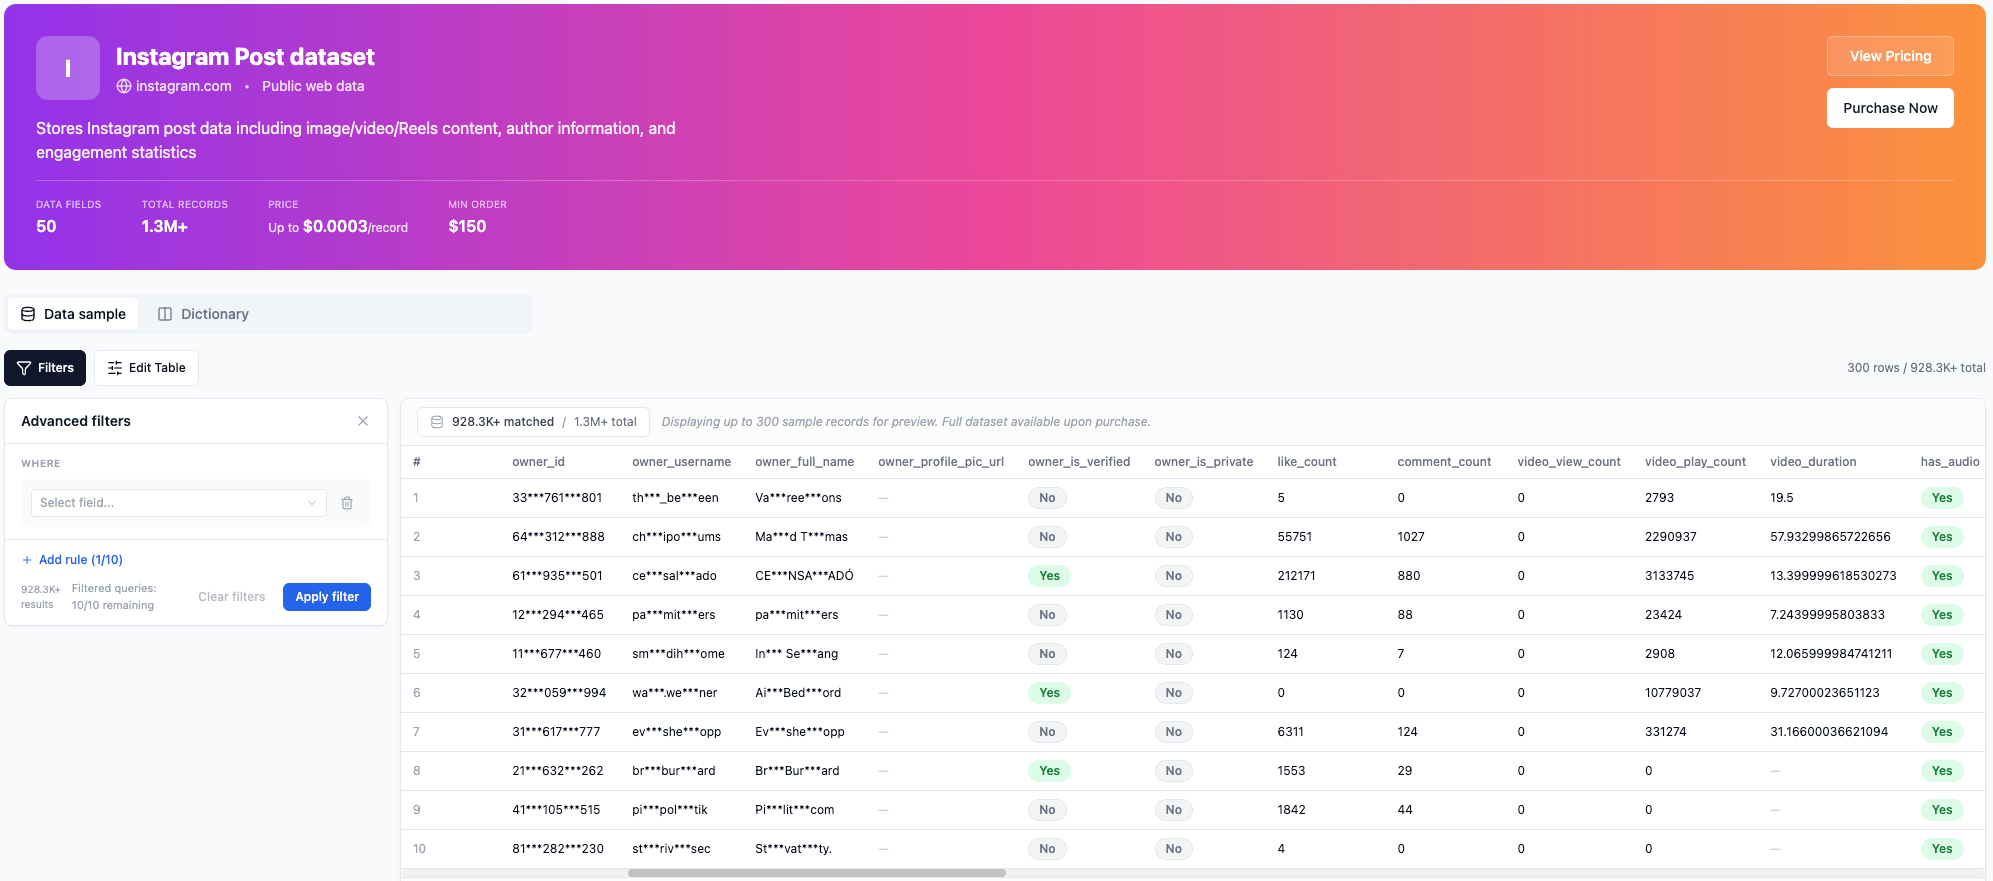Click the video_play_count column header
The image size is (1993, 881).
(x=1695, y=462)
